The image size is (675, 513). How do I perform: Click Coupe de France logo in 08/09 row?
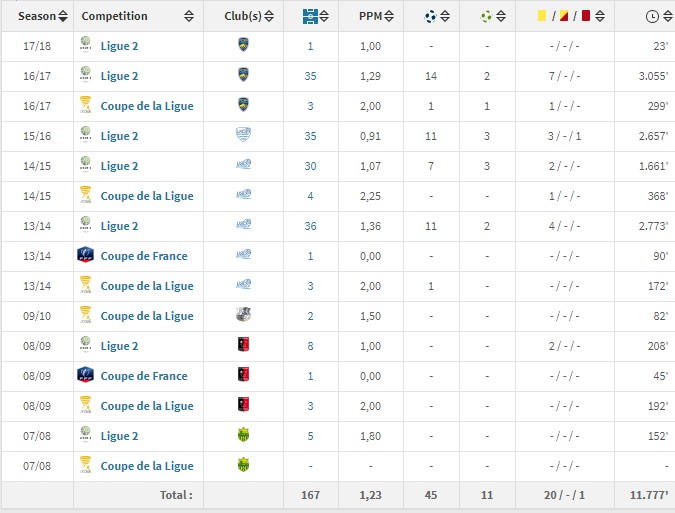(85, 374)
